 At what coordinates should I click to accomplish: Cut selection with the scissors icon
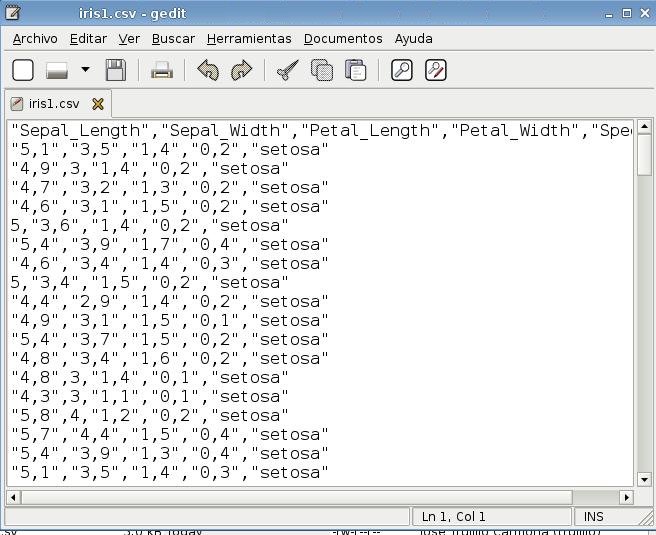pyautogui.click(x=287, y=70)
